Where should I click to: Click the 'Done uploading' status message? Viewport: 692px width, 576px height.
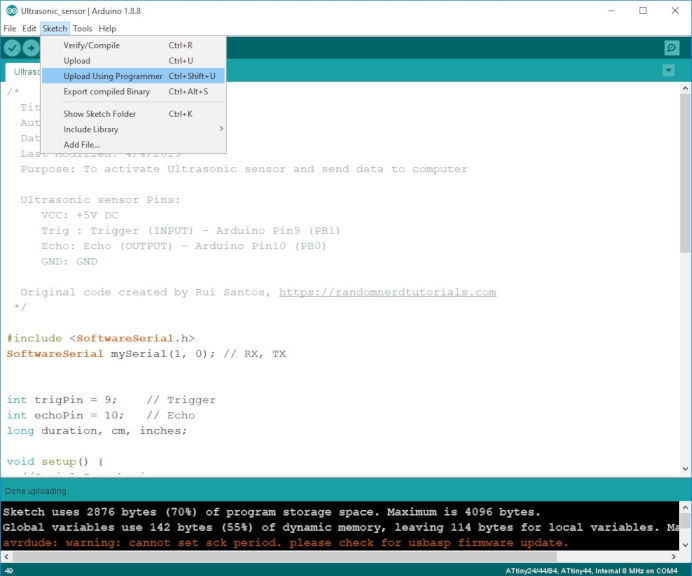(35, 491)
